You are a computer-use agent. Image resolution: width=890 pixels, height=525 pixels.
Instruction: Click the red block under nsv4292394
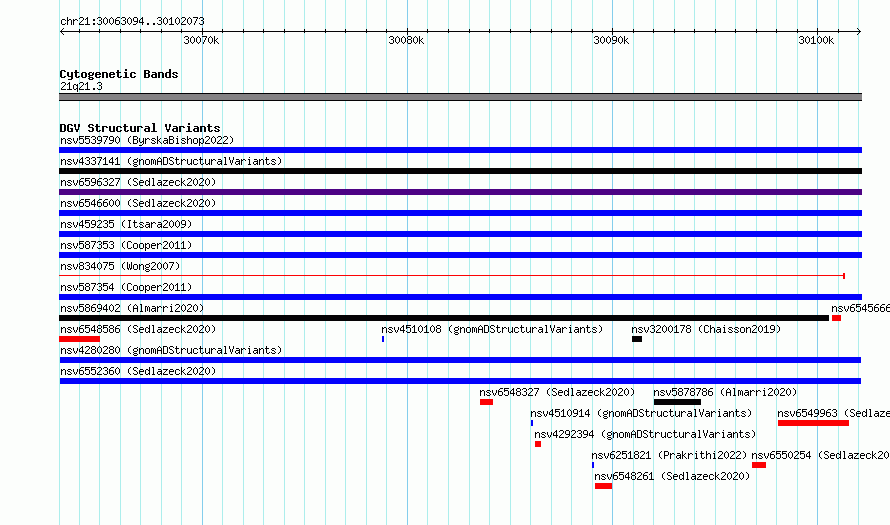538,444
